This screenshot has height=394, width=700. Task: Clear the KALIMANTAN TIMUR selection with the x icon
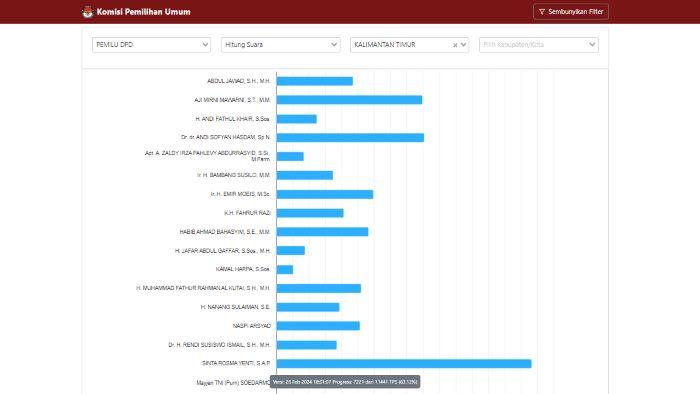(x=455, y=45)
